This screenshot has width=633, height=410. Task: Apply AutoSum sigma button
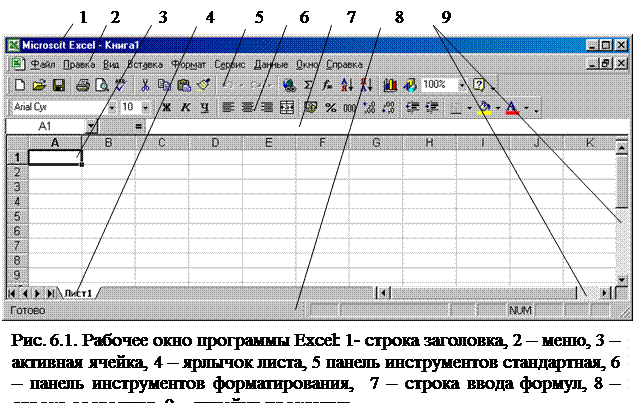308,85
